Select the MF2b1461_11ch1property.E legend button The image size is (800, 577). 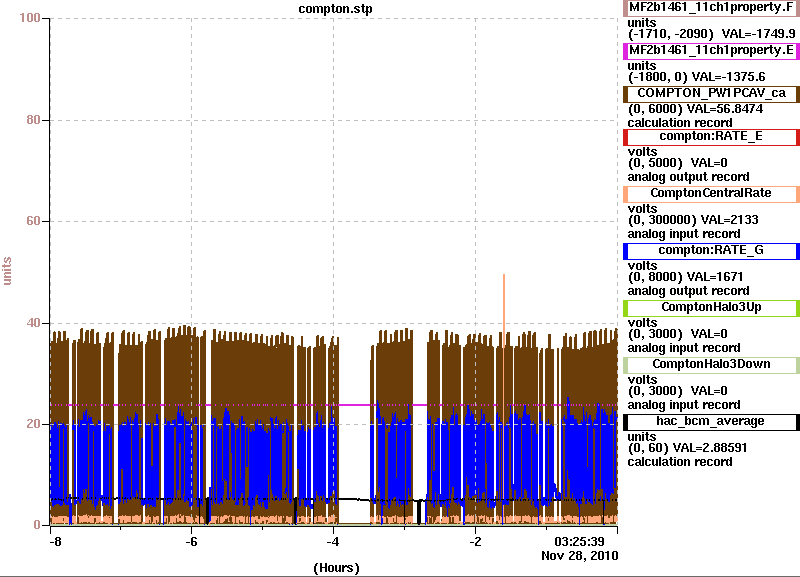711,51
